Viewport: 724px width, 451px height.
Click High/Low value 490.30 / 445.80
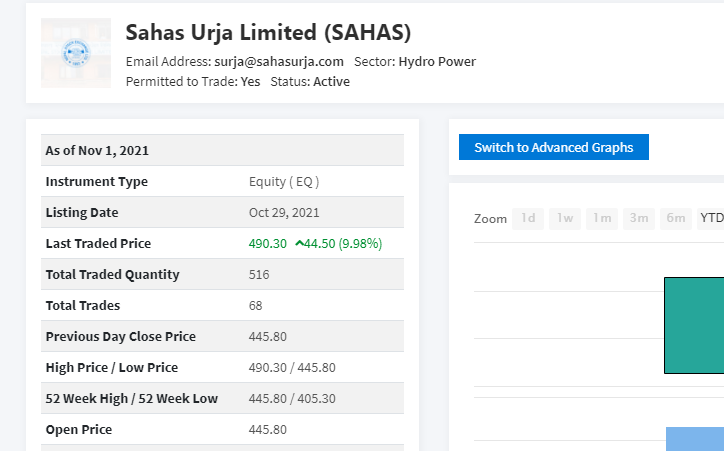(292, 367)
